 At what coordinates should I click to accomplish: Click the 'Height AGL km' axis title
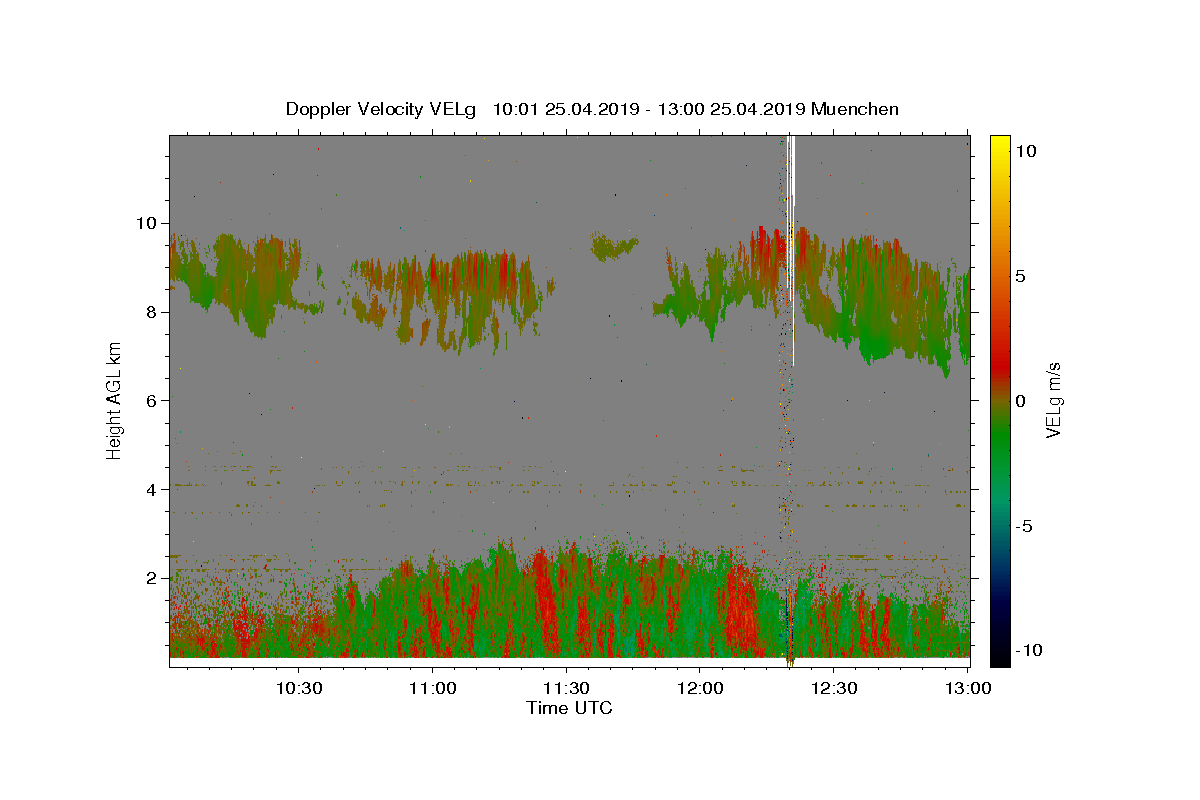114,400
